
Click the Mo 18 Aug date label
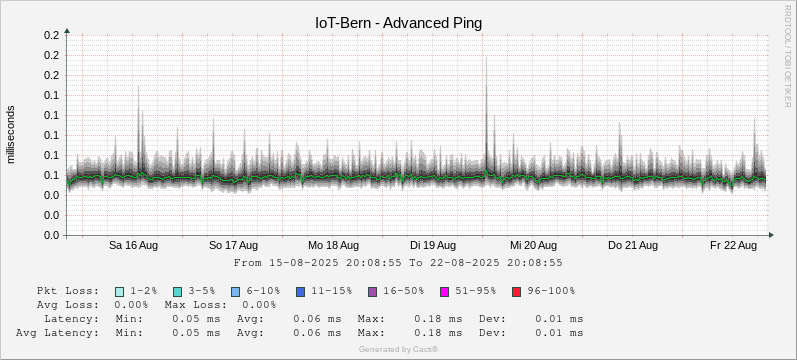333,246
